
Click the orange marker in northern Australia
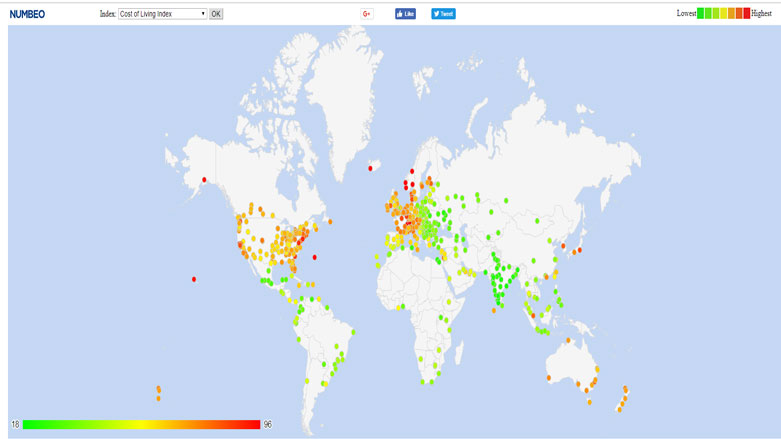[x=567, y=341]
